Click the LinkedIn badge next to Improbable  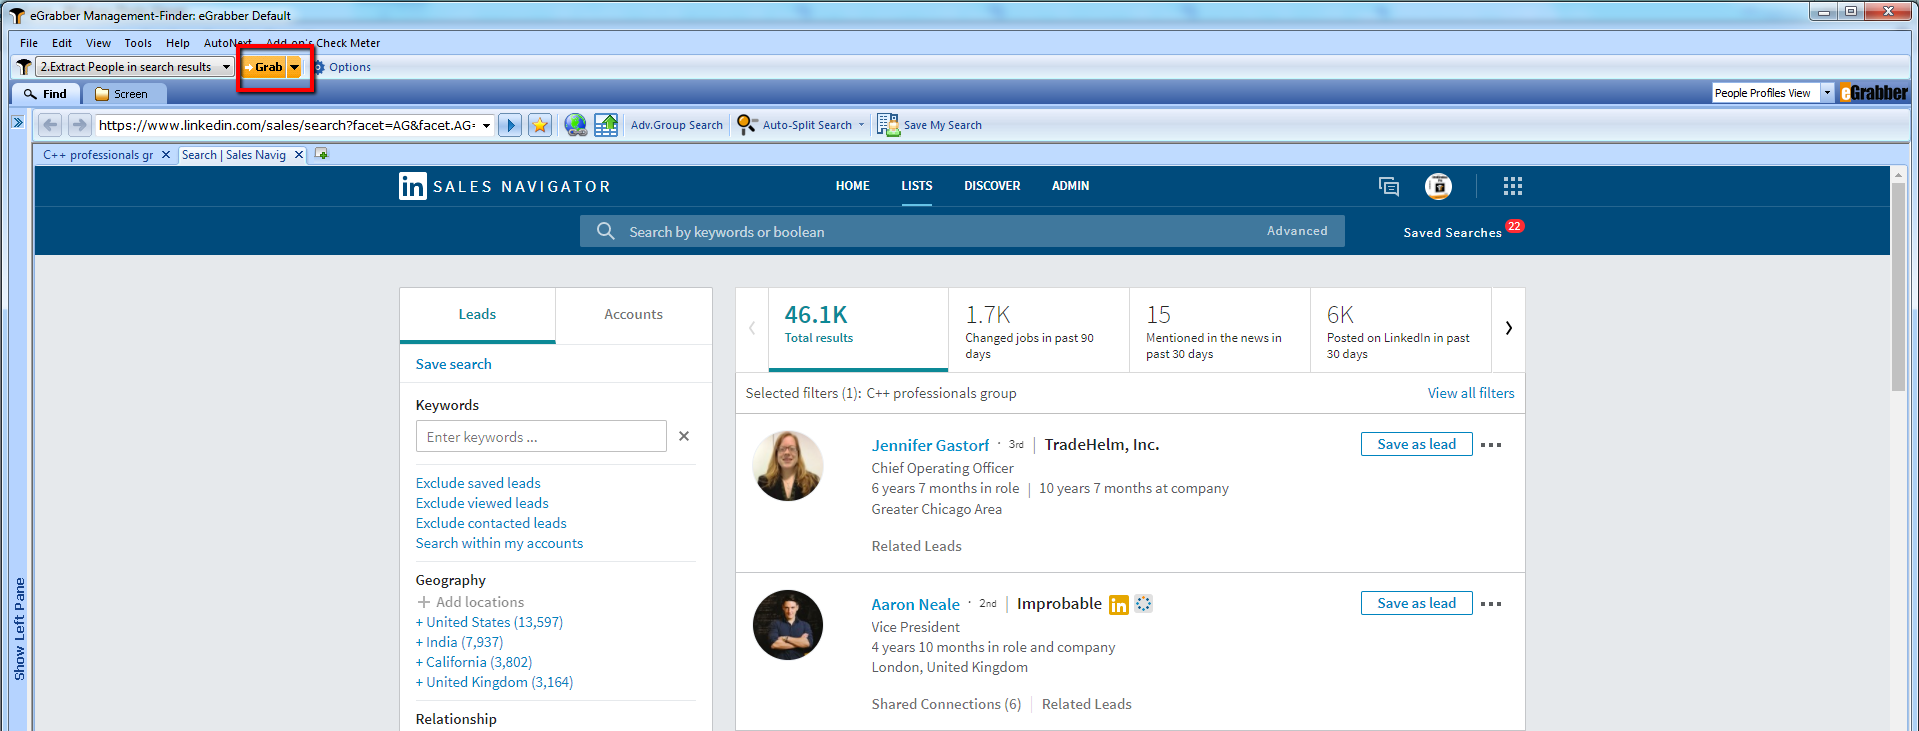tap(1119, 605)
